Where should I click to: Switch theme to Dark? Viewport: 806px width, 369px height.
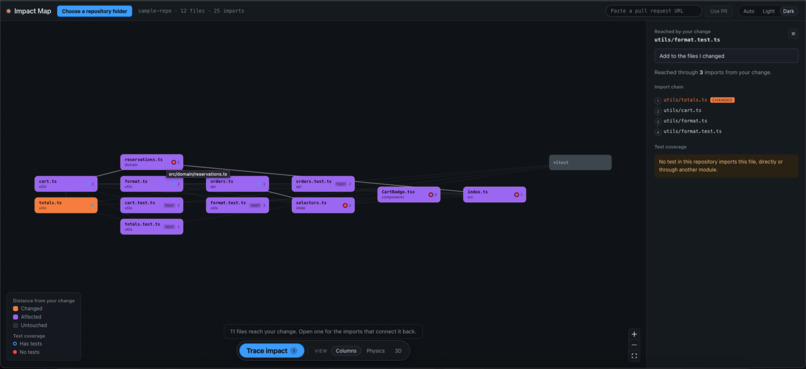coord(789,11)
